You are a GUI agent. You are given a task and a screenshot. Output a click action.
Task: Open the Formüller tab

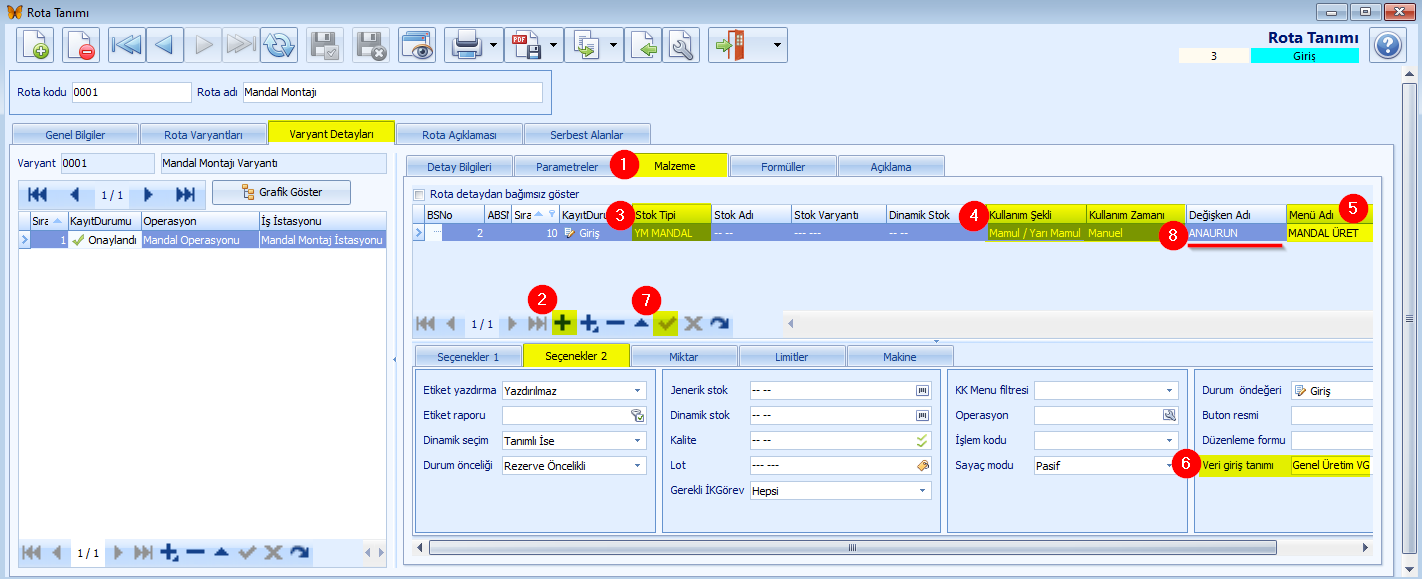click(x=782, y=166)
